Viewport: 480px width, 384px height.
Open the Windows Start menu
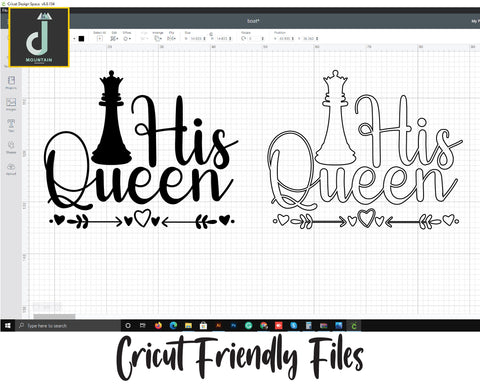pyautogui.click(x=7, y=325)
